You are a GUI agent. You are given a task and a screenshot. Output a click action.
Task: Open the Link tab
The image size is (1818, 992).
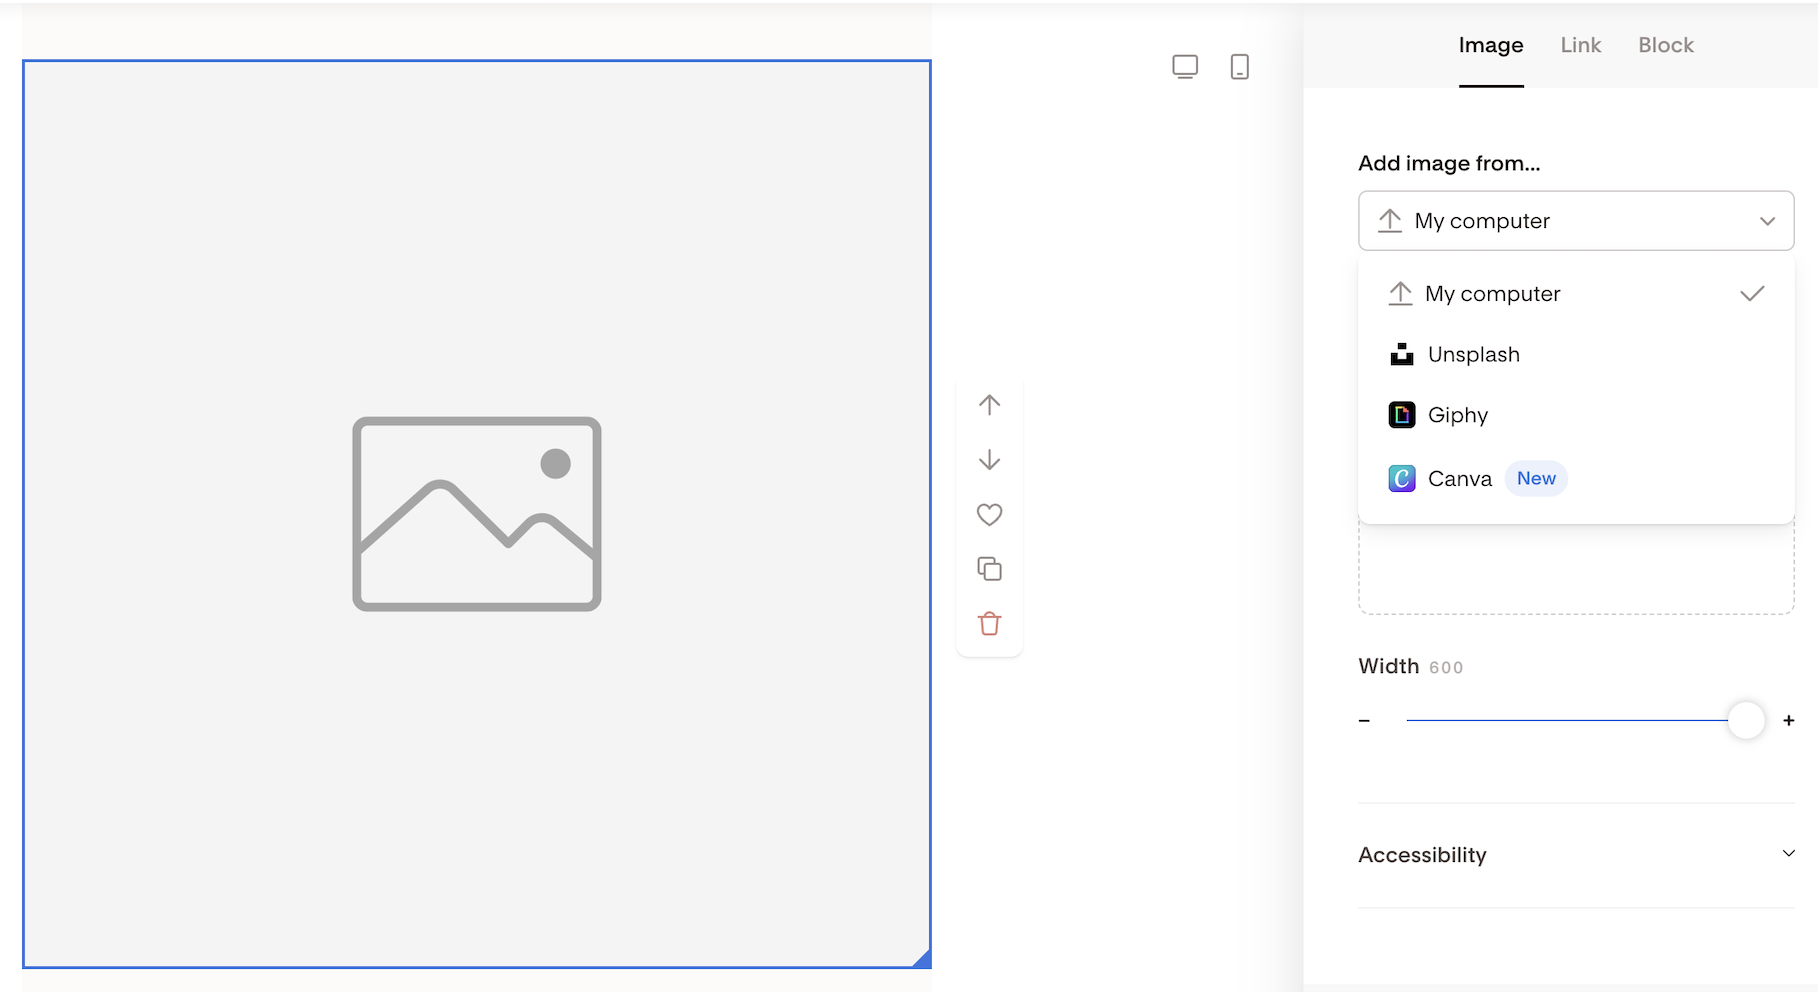[1581, 45]
